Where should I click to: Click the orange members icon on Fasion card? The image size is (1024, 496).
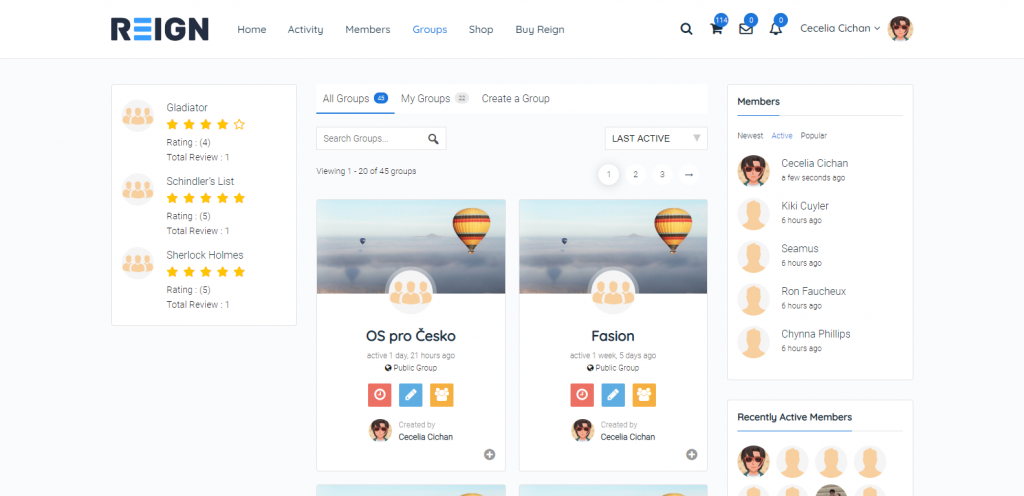click(645, 395)
